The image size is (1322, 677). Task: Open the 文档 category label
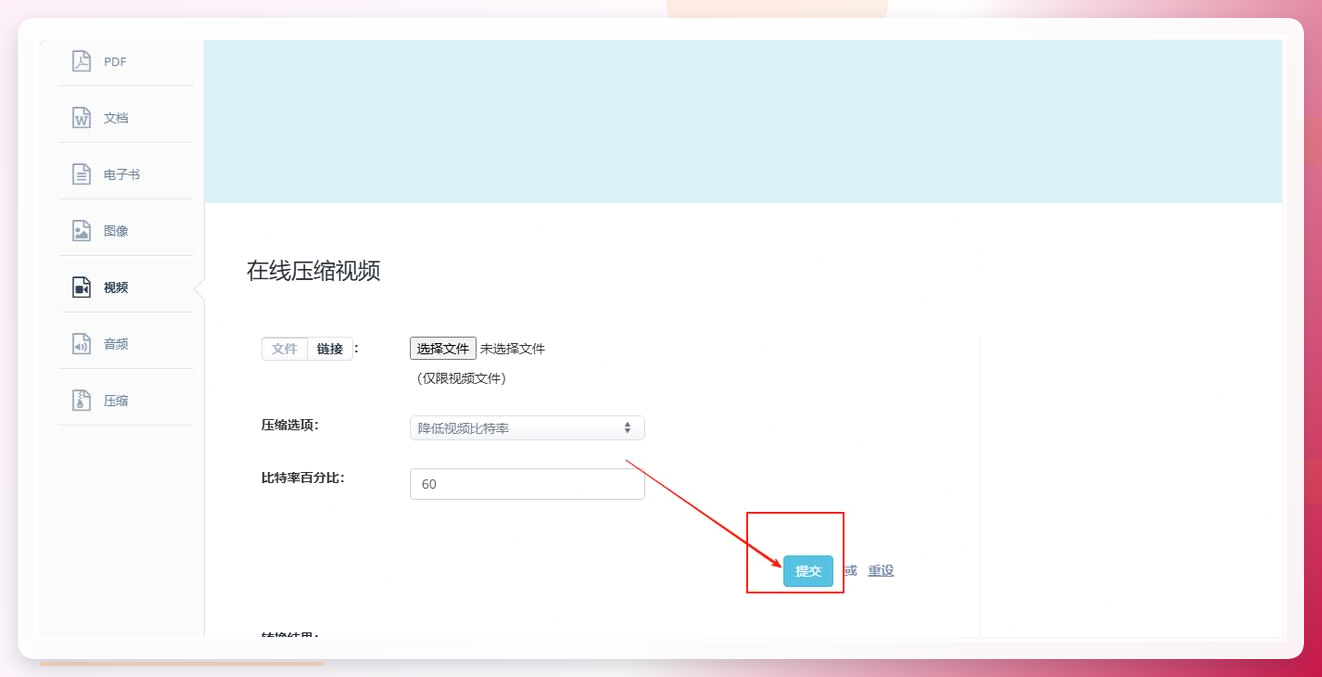click(116, 118)
